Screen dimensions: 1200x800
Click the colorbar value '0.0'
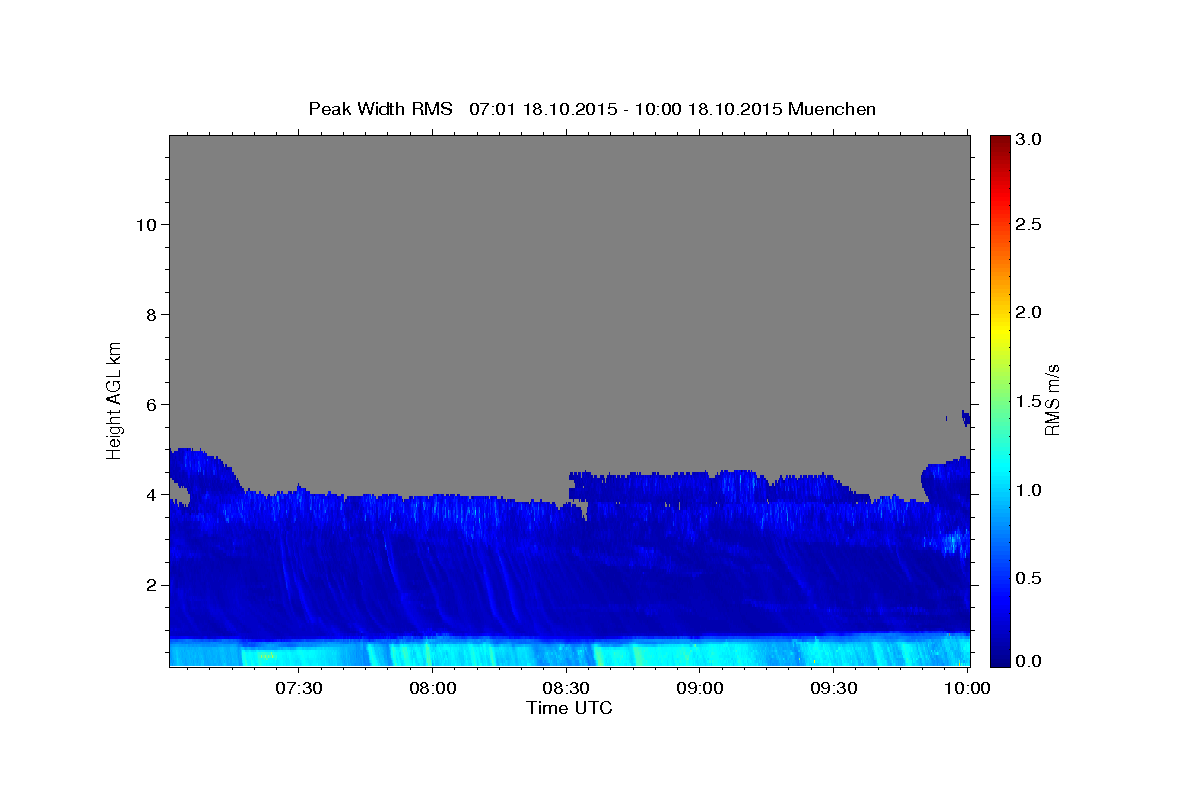click(x=1029, y=661)
